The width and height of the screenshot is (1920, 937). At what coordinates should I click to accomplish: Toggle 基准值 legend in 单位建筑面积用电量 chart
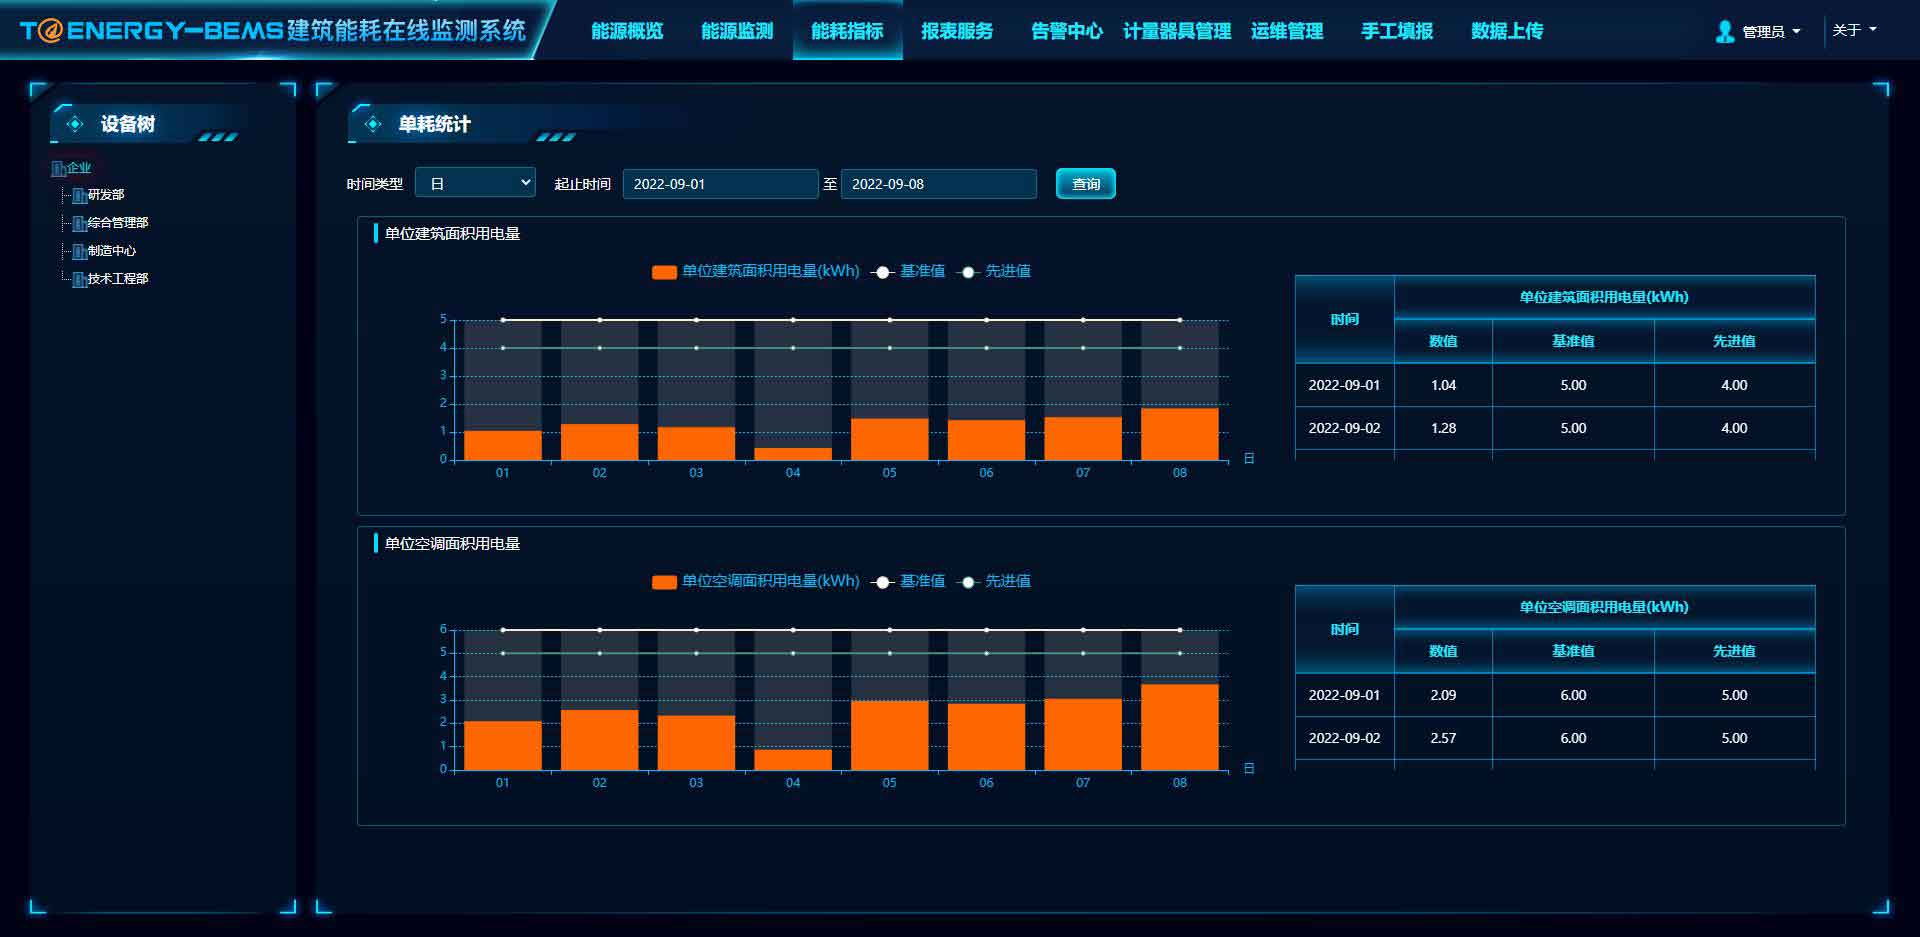click(908, 272)
